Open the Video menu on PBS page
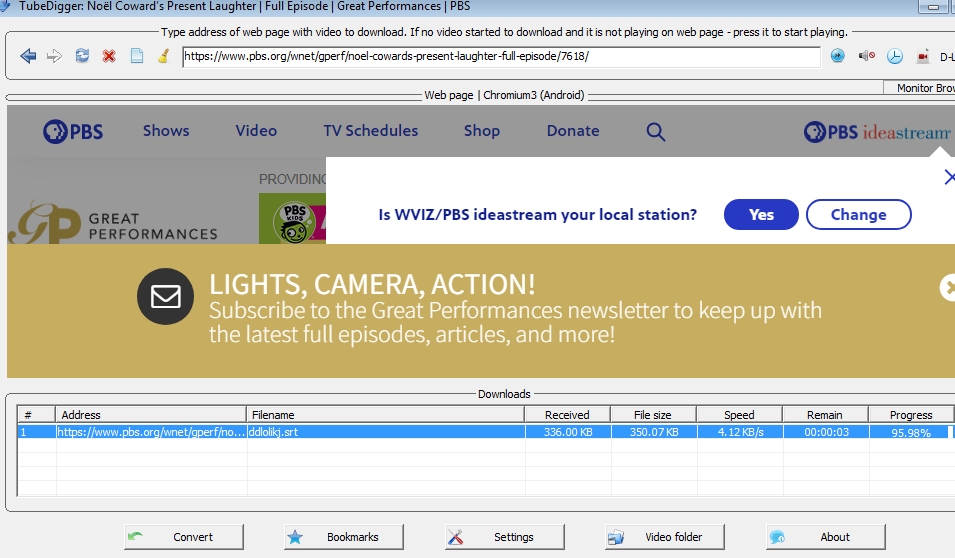The height and width of the screenshot is (558, 955). (x=256, y=130)
